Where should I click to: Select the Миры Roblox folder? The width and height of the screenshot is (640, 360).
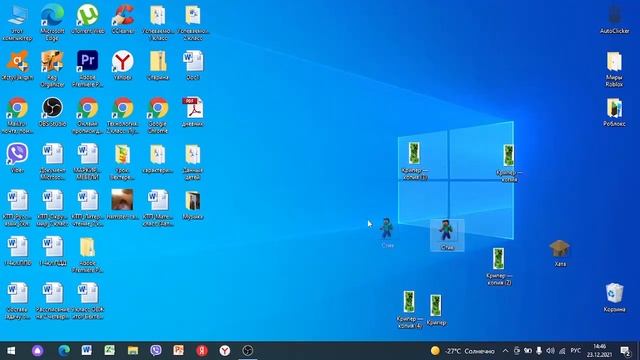pos(614,69)
